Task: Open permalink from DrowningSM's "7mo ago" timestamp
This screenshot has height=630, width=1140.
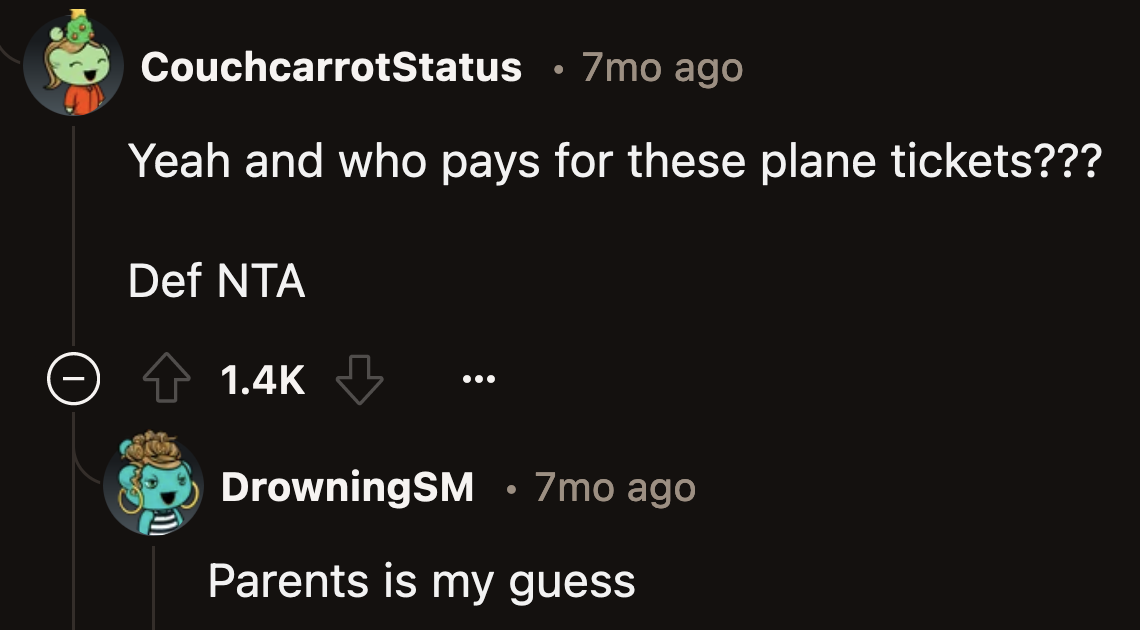Action: tap(614, 487)
